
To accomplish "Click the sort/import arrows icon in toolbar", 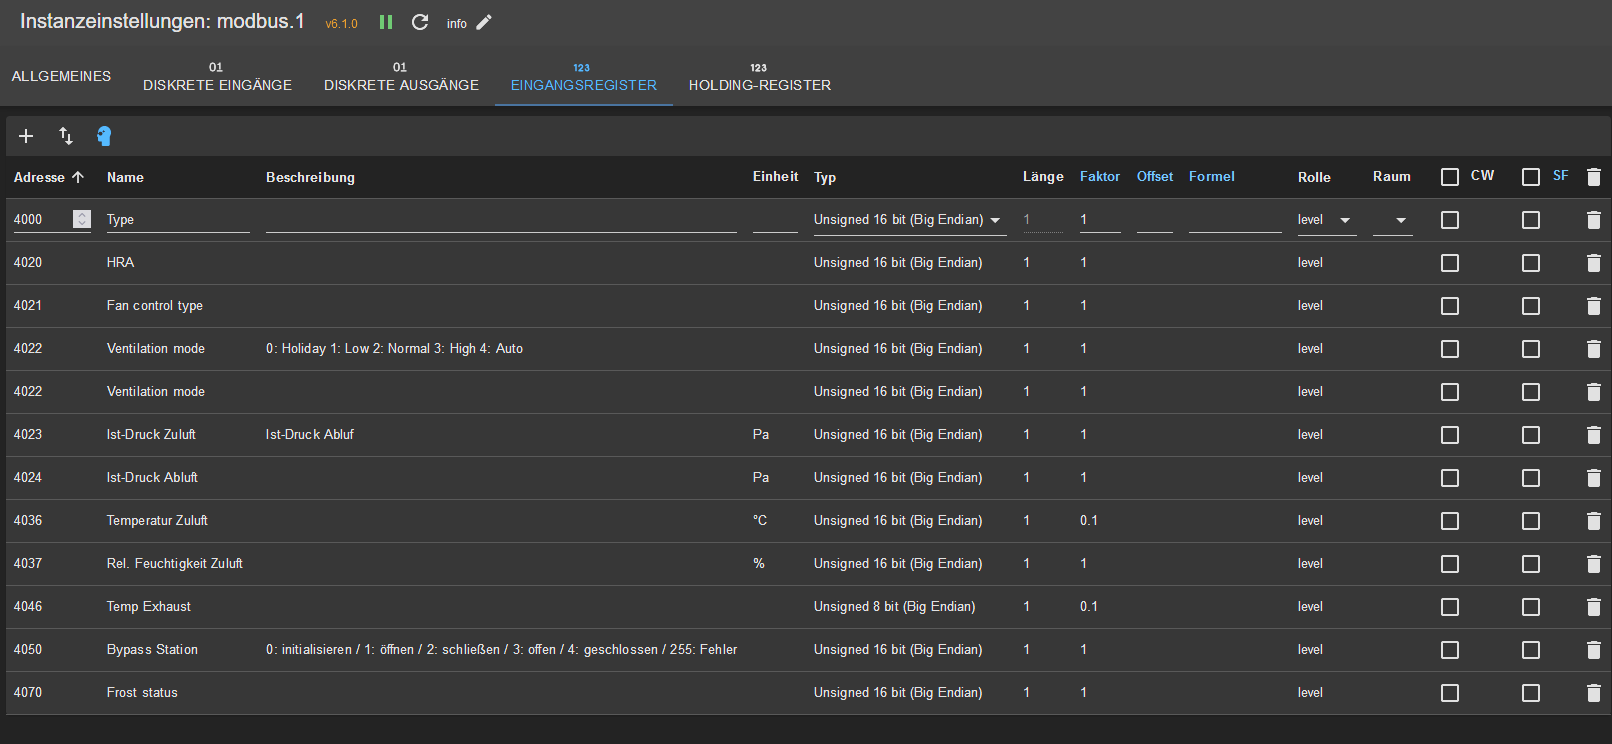I will 65,136.
